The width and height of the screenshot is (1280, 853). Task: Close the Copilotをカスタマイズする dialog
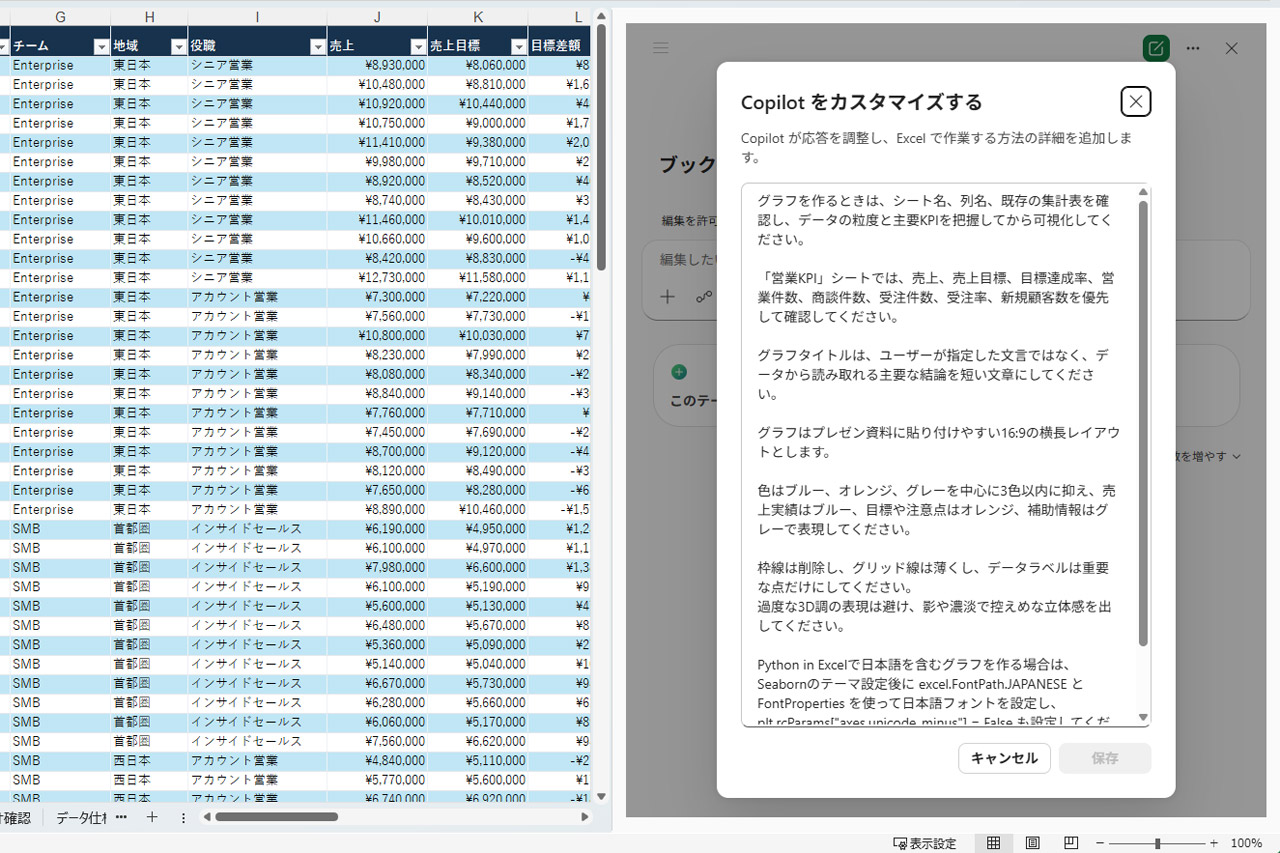coord(1136,101)
